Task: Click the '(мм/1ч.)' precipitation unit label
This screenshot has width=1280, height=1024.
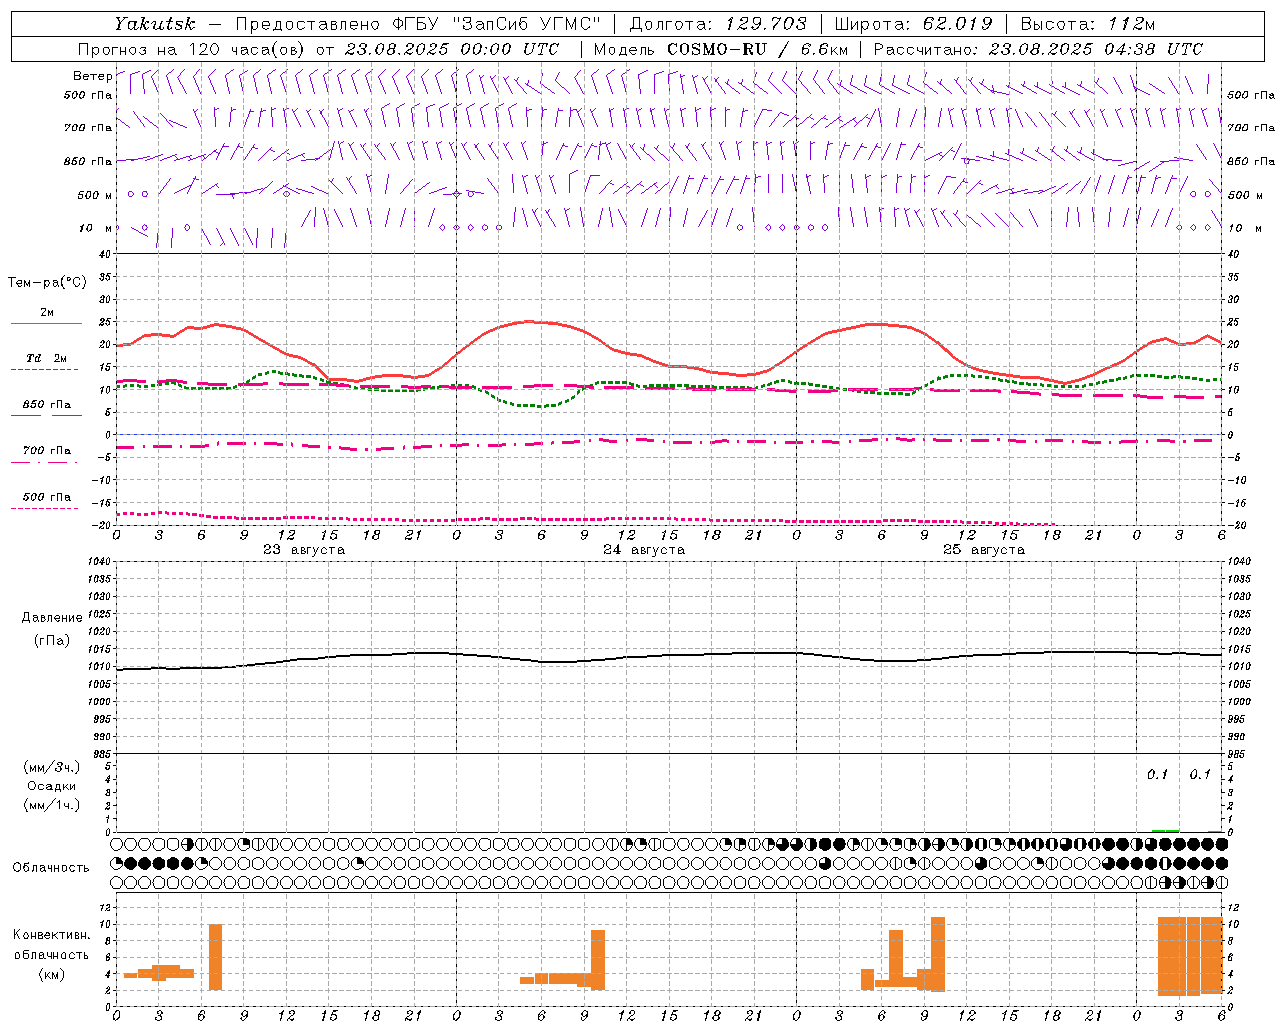Action: point(51,805)
